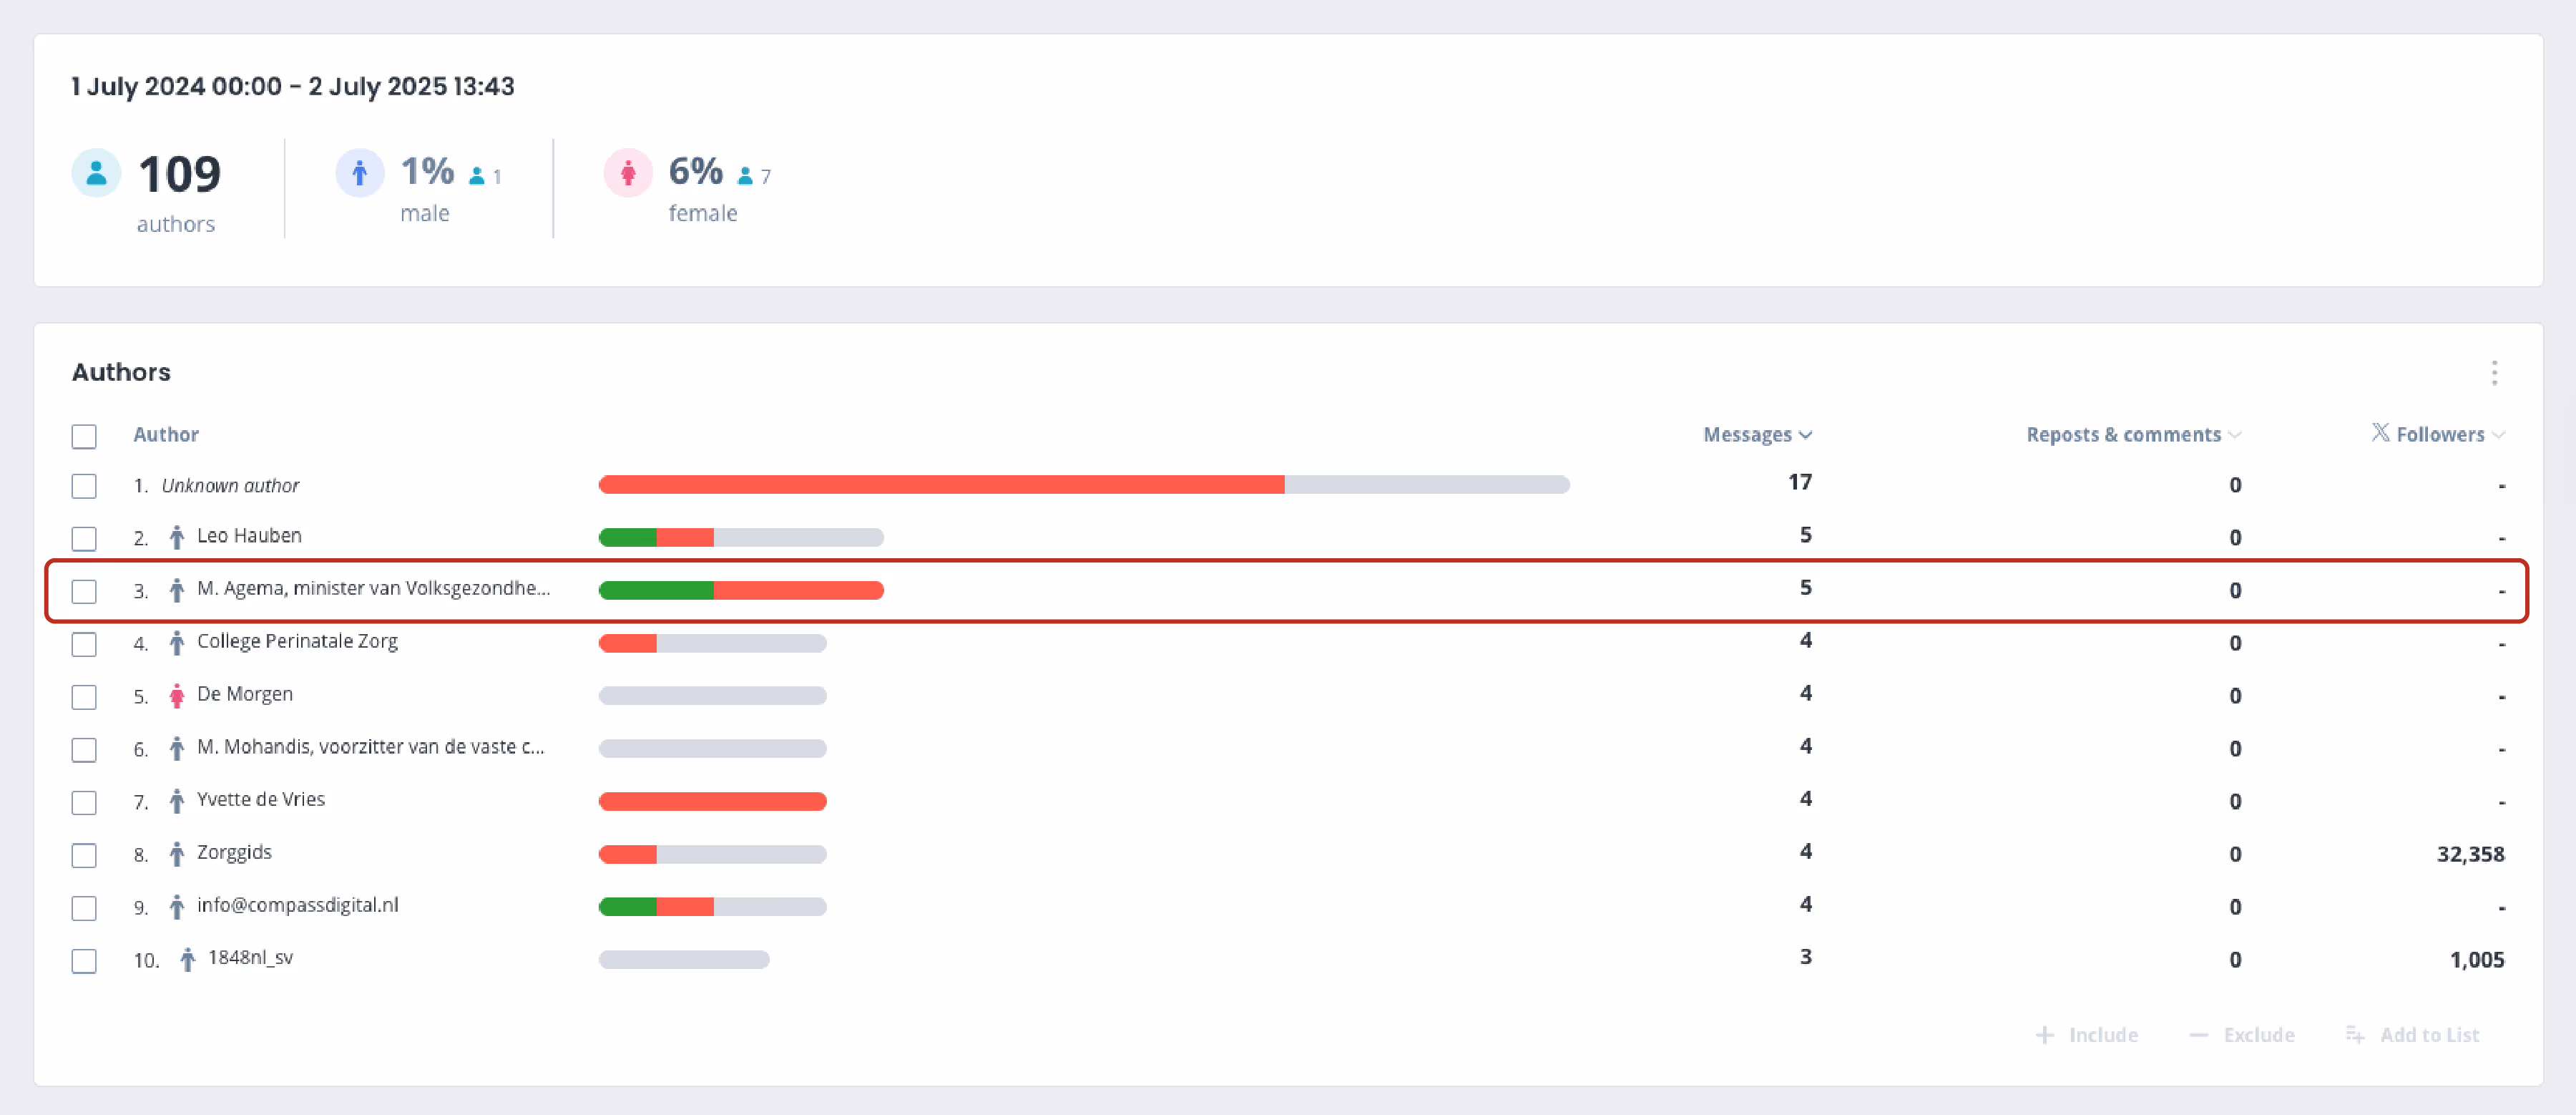Click Yvette de Vries red sentiment bar
Image resolution: width=2576 pixels, height=1115 pixels.
(x=712, y=802)
